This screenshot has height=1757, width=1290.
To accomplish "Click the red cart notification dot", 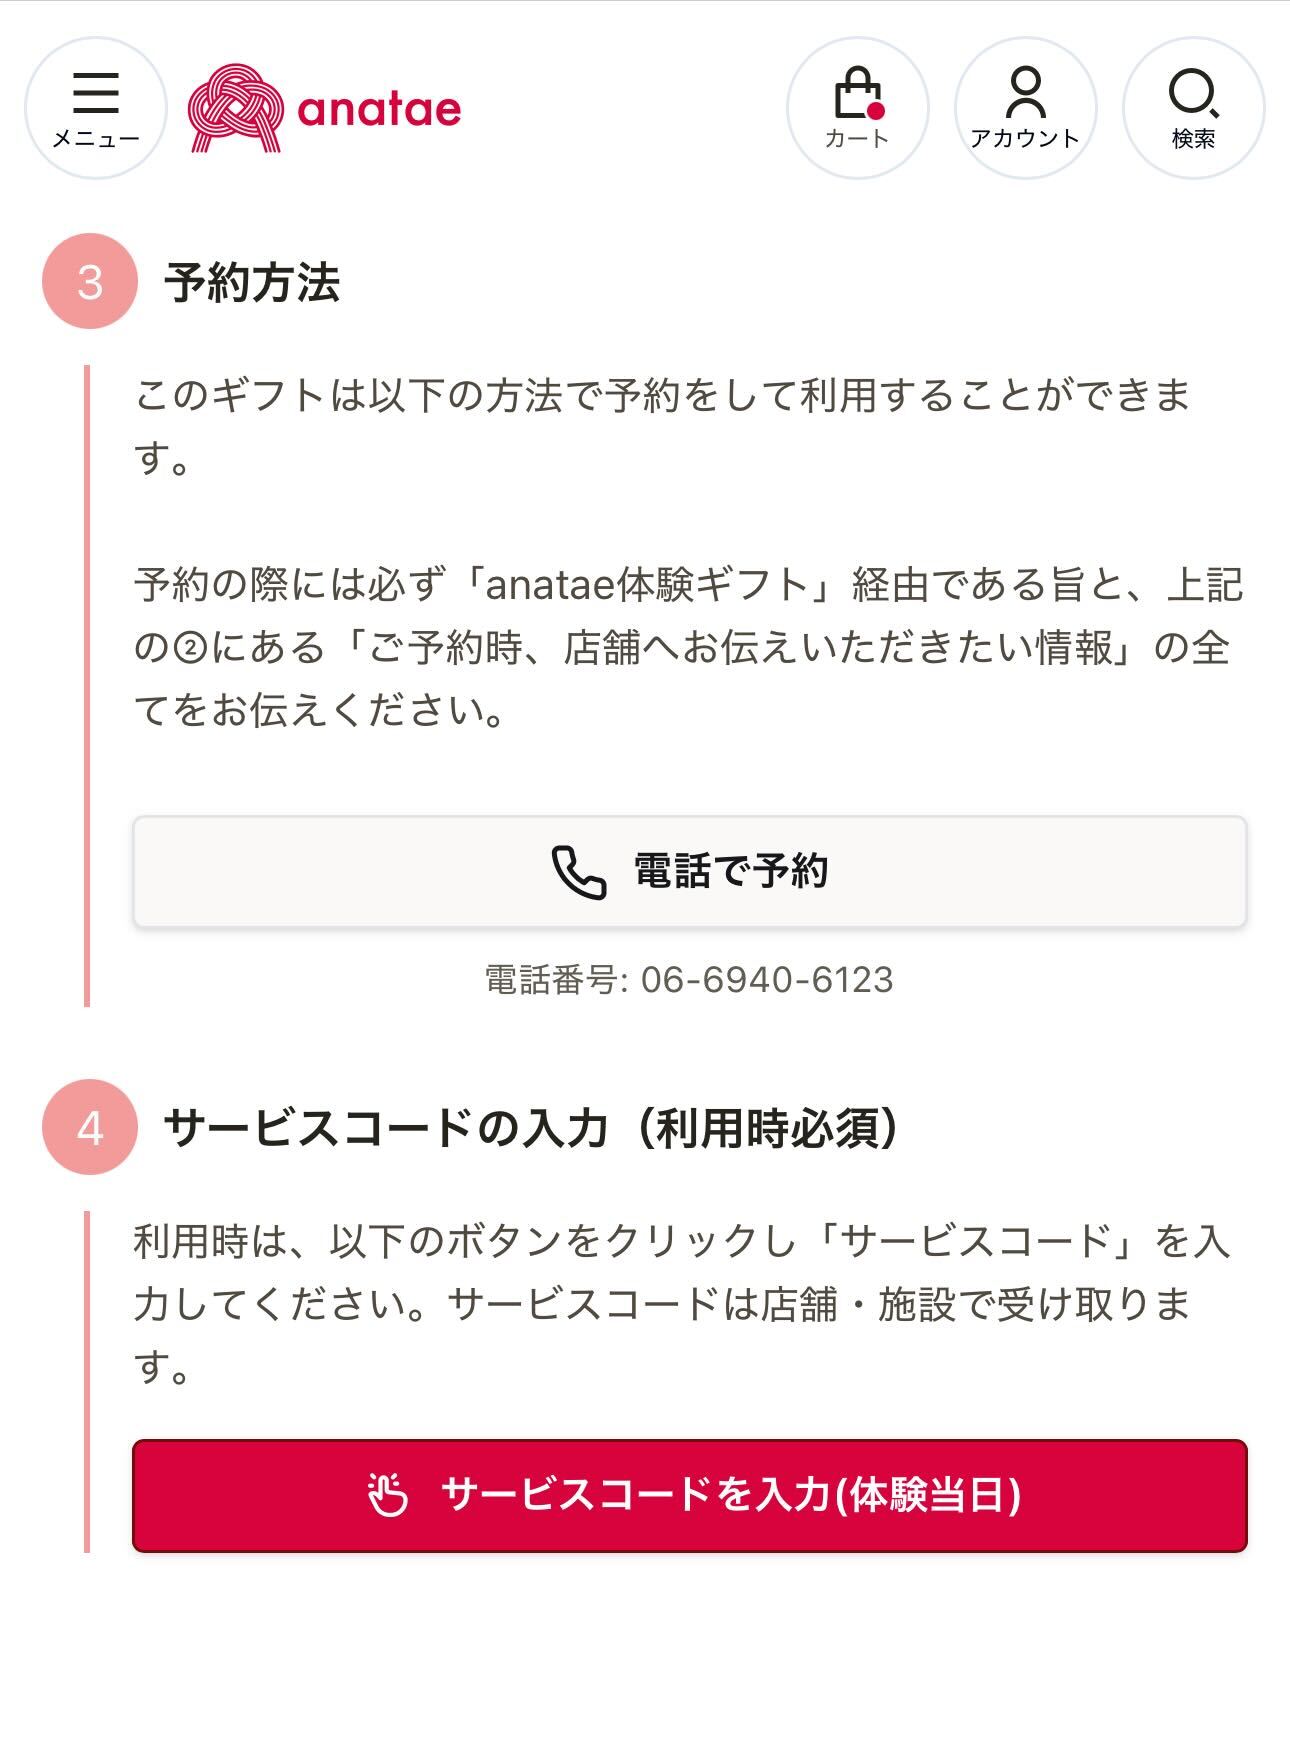I will (x=876, y=110).
